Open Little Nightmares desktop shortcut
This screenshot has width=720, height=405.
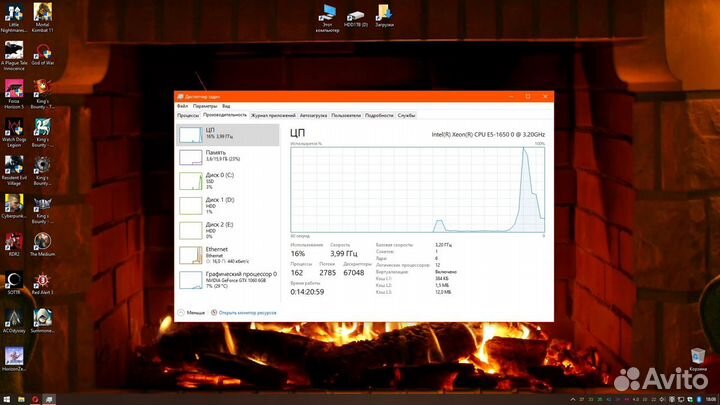[x=14, y=18]
